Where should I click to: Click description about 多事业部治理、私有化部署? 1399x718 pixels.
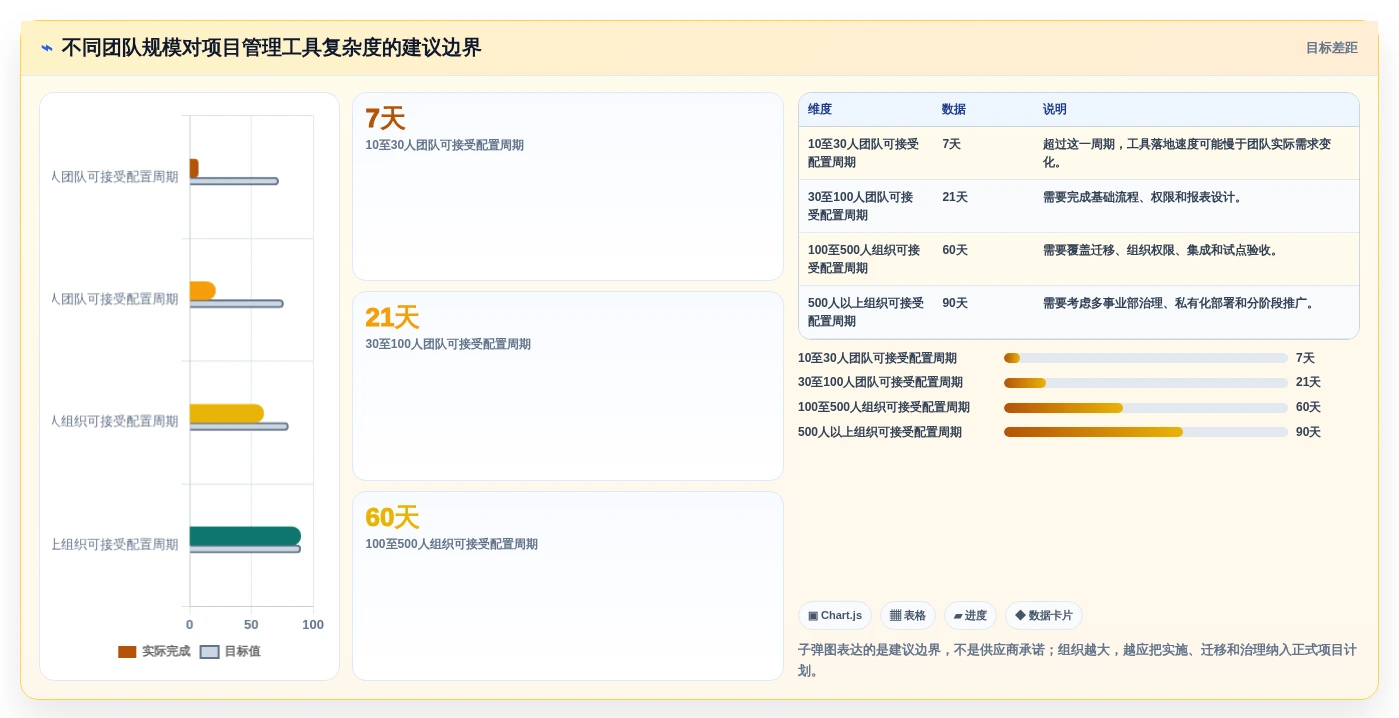[x=1181, y=303]
